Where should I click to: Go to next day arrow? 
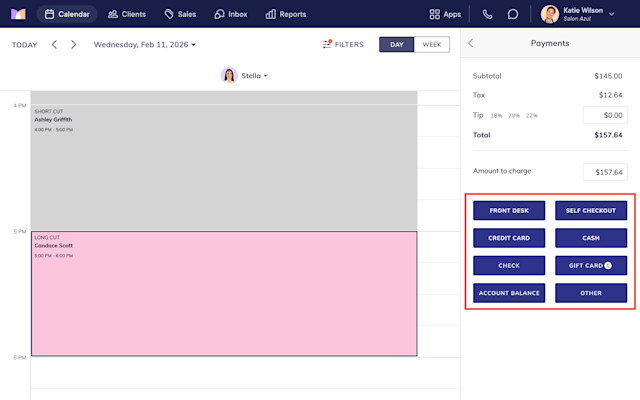coord(73,44)
